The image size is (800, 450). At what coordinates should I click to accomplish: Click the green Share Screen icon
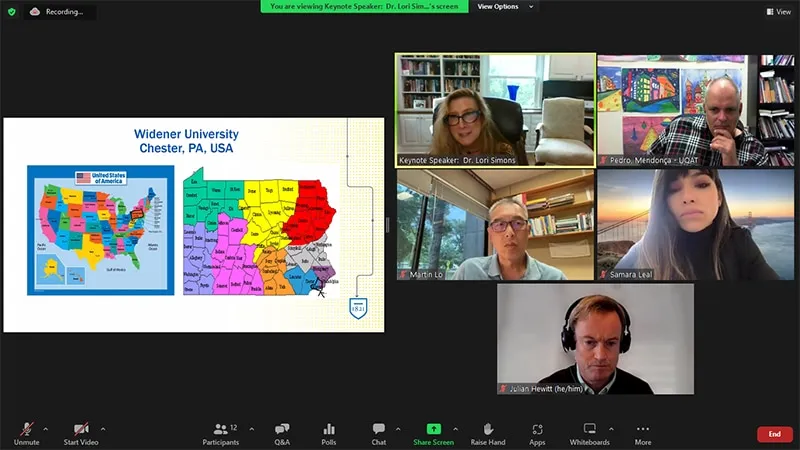[434, 431]
